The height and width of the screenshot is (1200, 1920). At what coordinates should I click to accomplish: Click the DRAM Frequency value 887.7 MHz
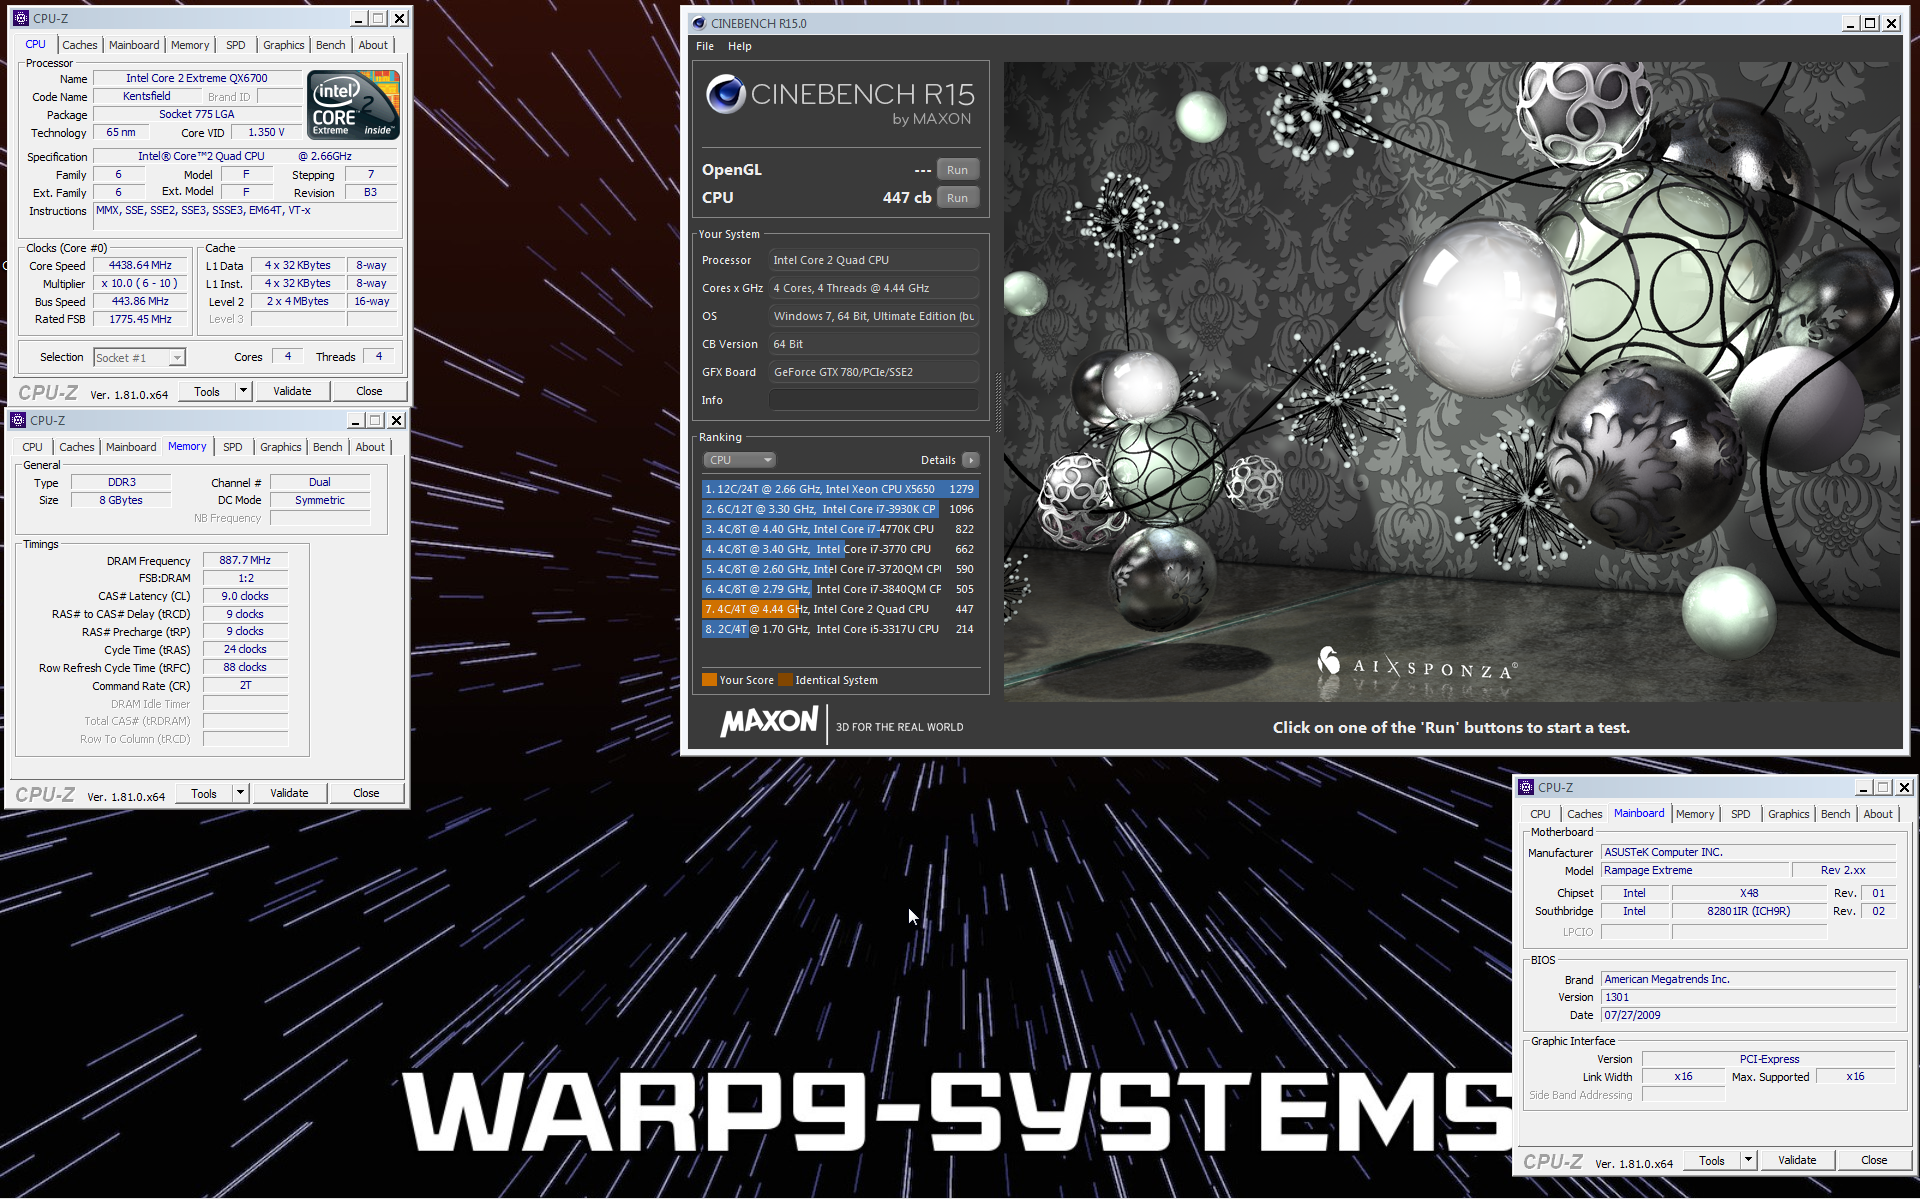click(245, 561)
